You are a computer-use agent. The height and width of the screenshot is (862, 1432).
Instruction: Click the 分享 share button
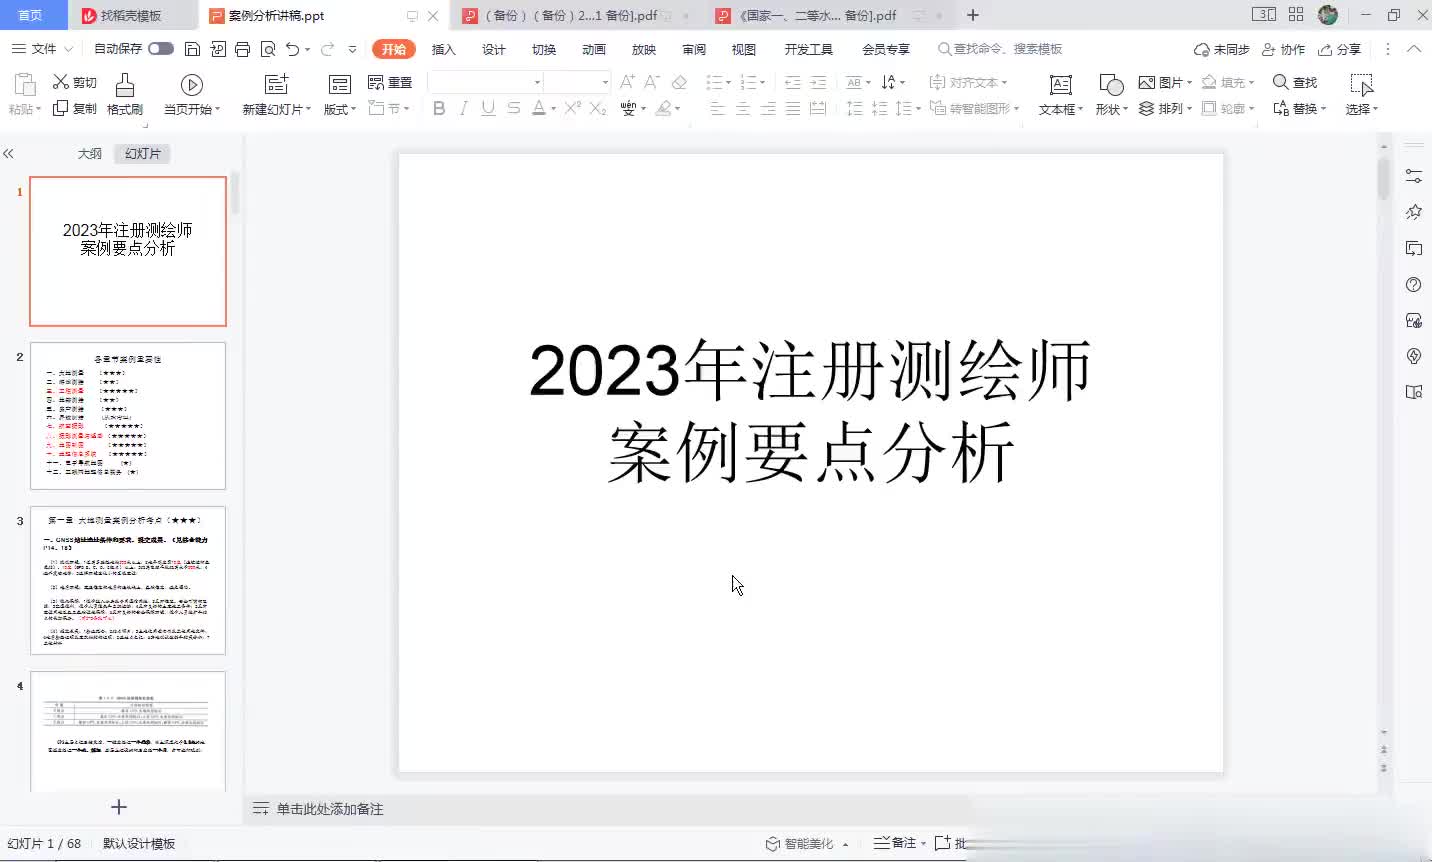(1340, 49)
